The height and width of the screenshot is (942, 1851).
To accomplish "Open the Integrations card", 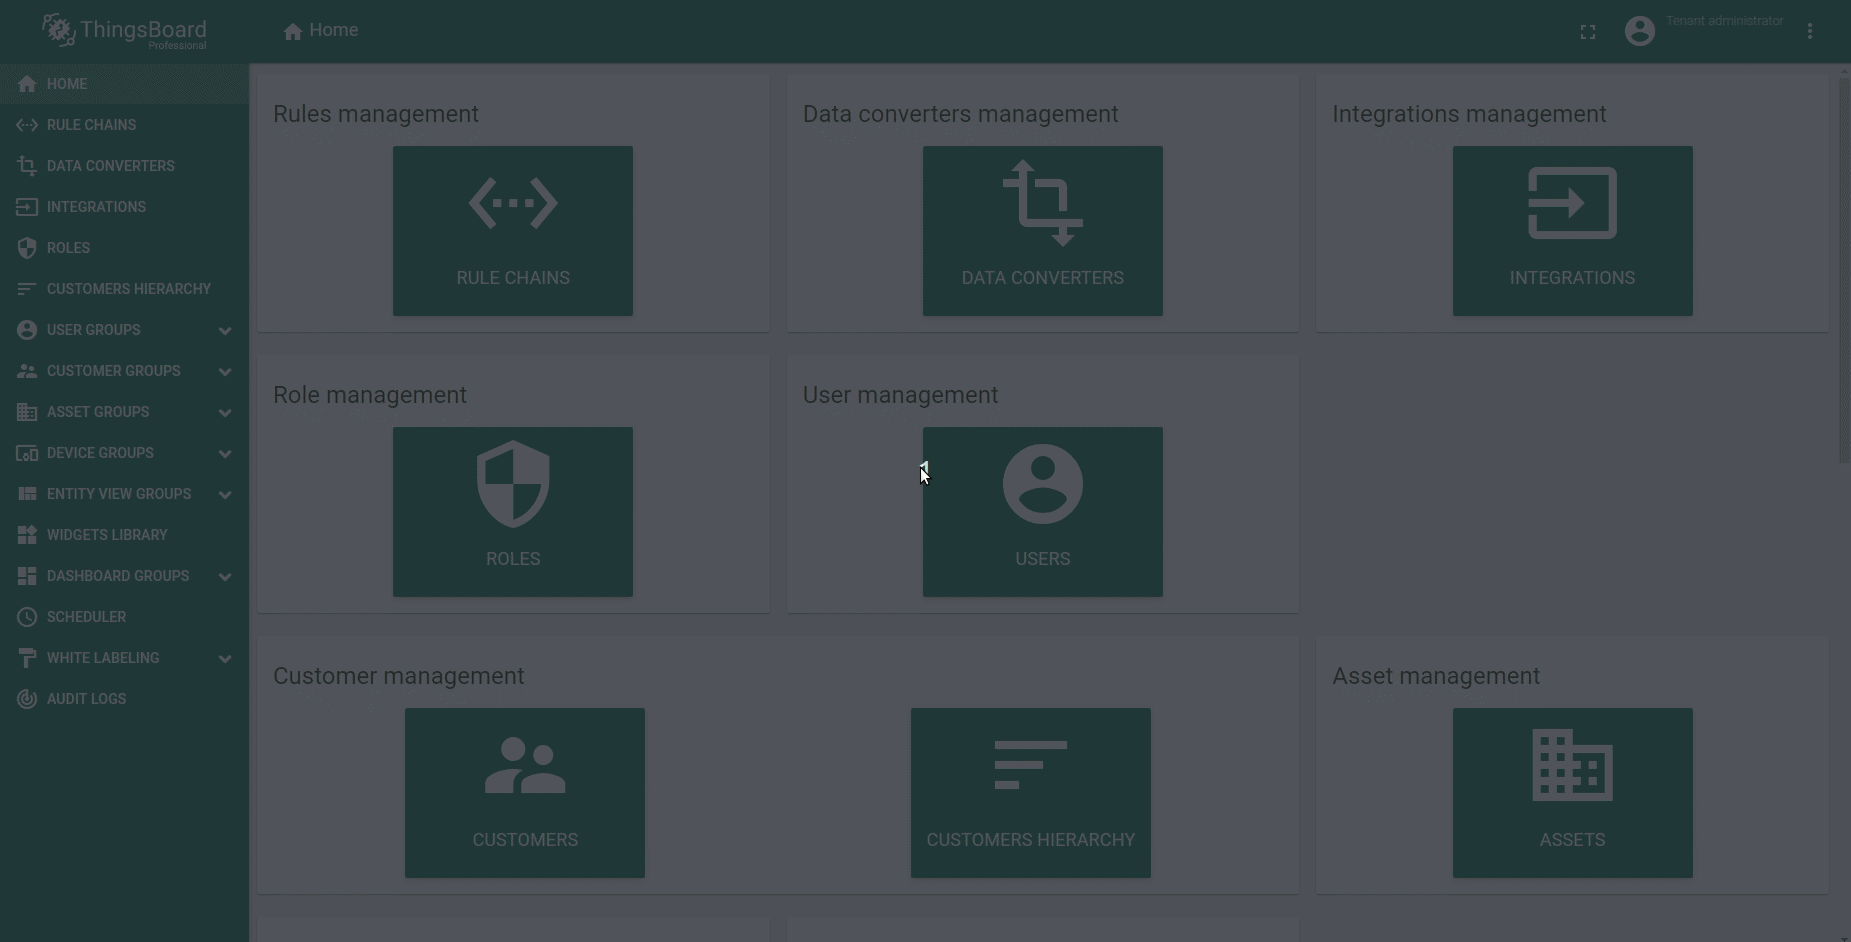I will coord(1572,231).
